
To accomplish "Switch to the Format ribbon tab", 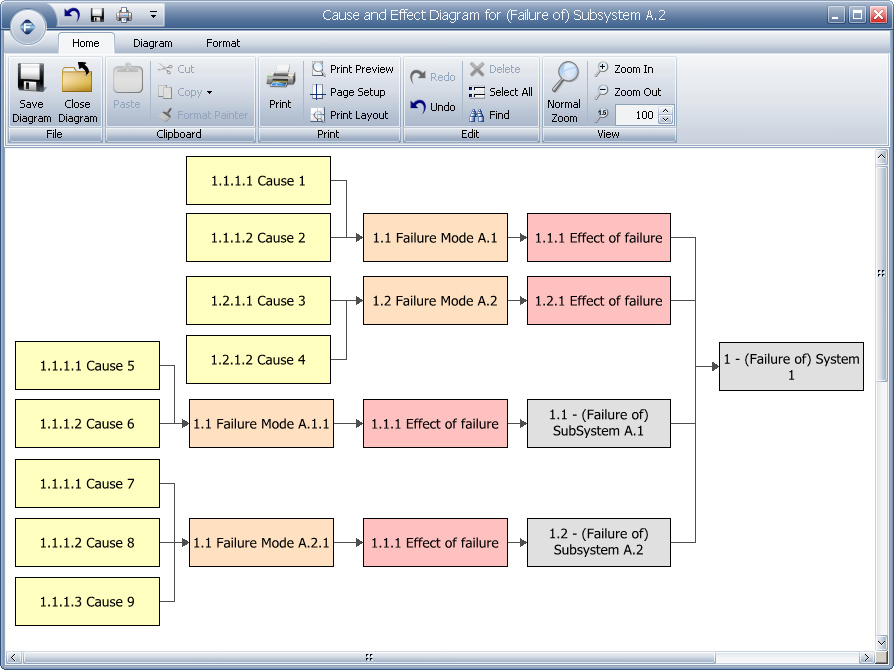I will pos(223,43).
